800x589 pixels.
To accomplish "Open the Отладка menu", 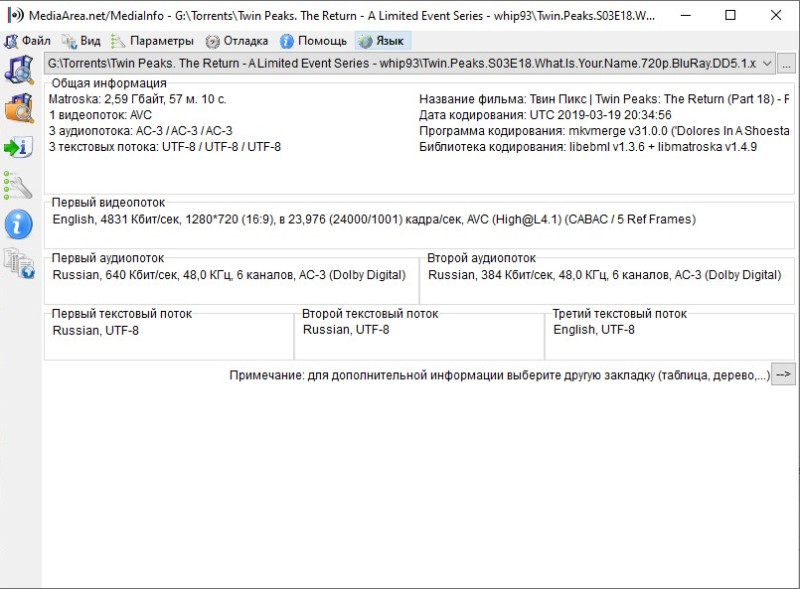I will pos(237,41).
